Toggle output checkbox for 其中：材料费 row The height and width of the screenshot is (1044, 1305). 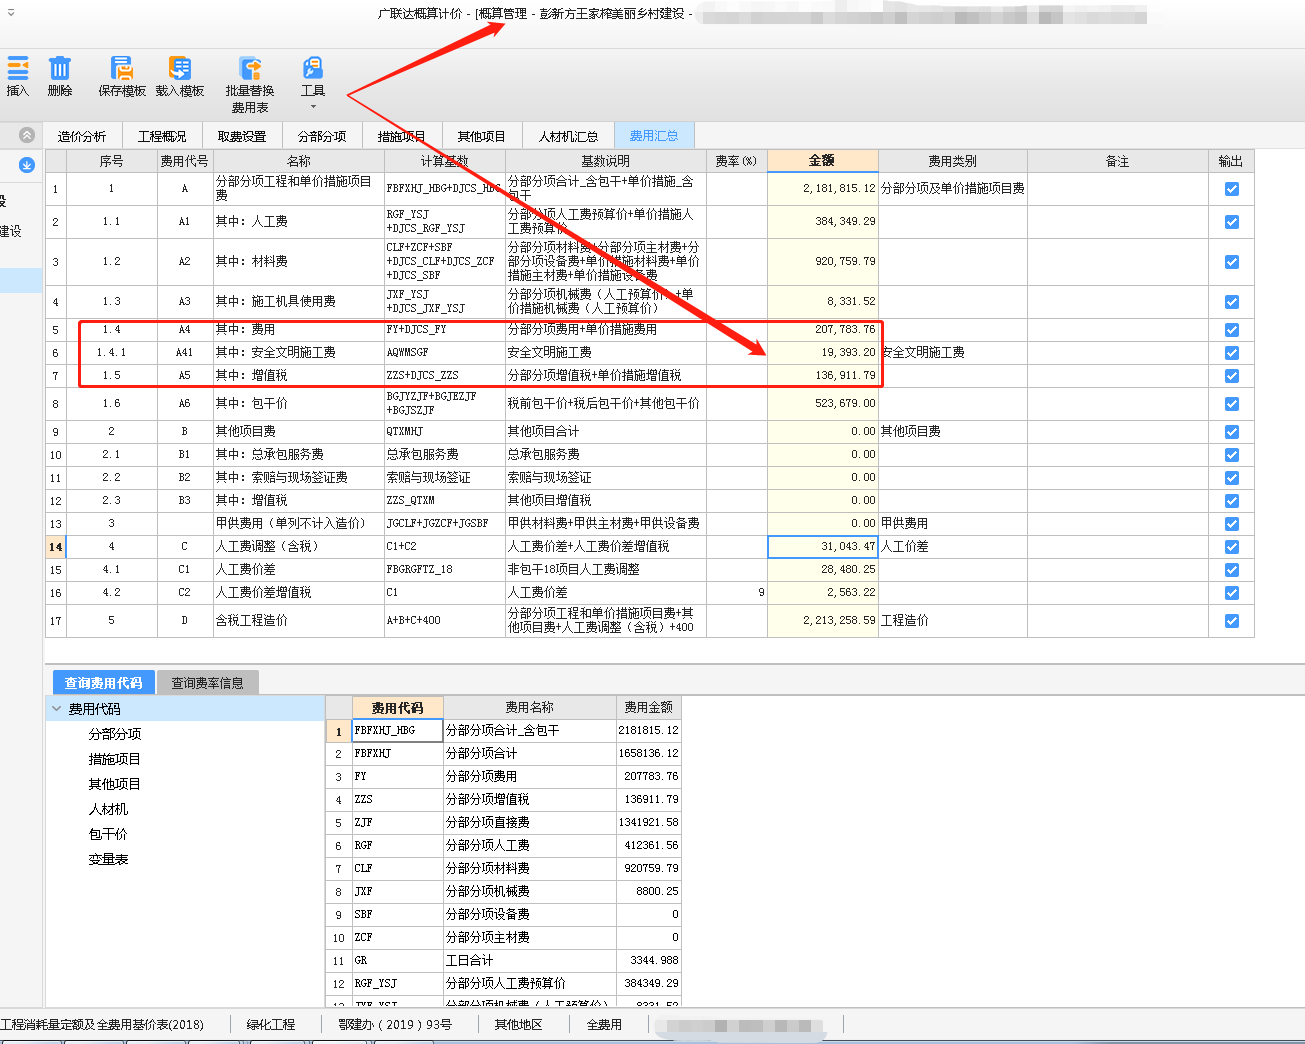[x=1232, y=262]
